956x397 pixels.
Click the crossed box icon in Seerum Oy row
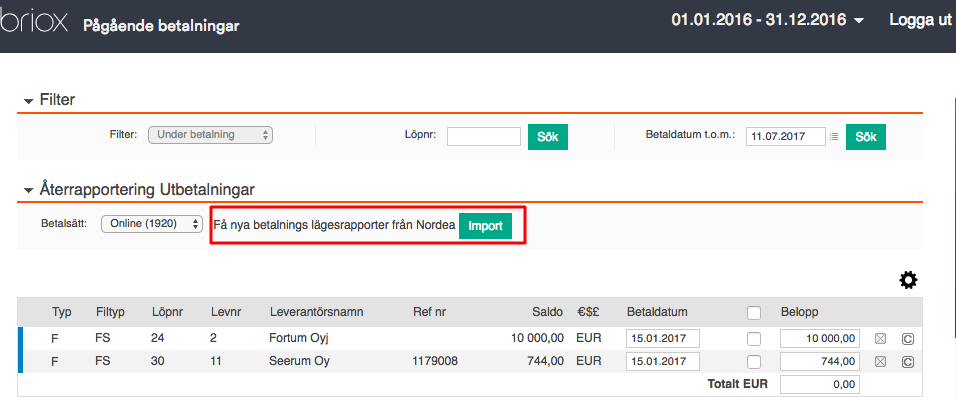click(880, 362)
